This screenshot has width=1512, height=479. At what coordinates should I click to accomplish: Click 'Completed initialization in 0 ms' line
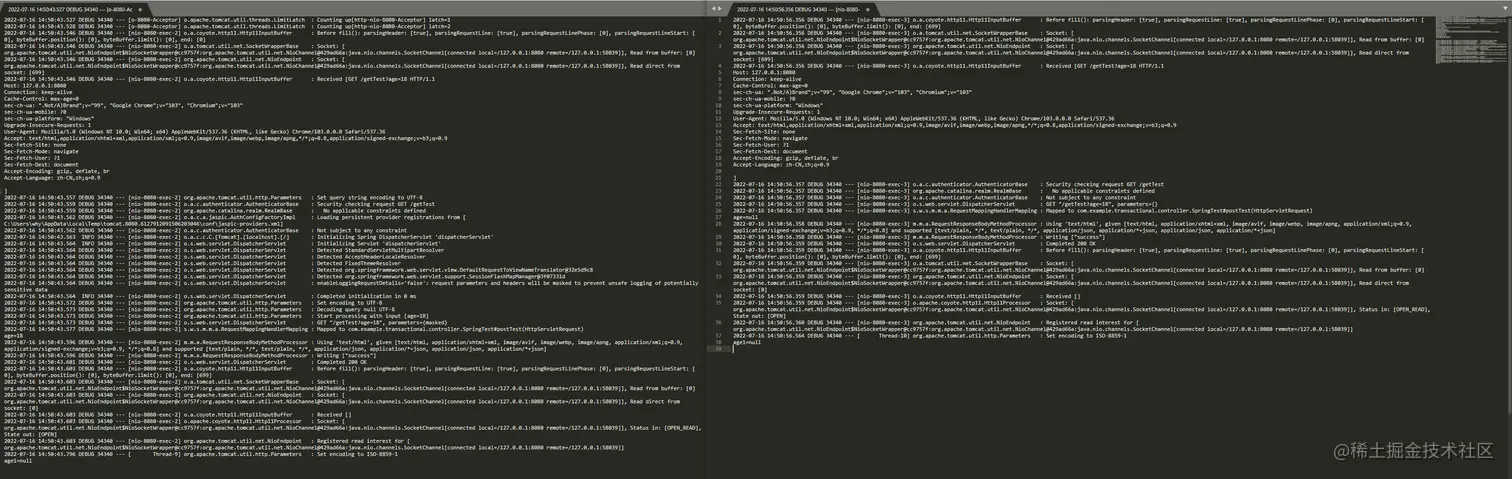[210, 296]
